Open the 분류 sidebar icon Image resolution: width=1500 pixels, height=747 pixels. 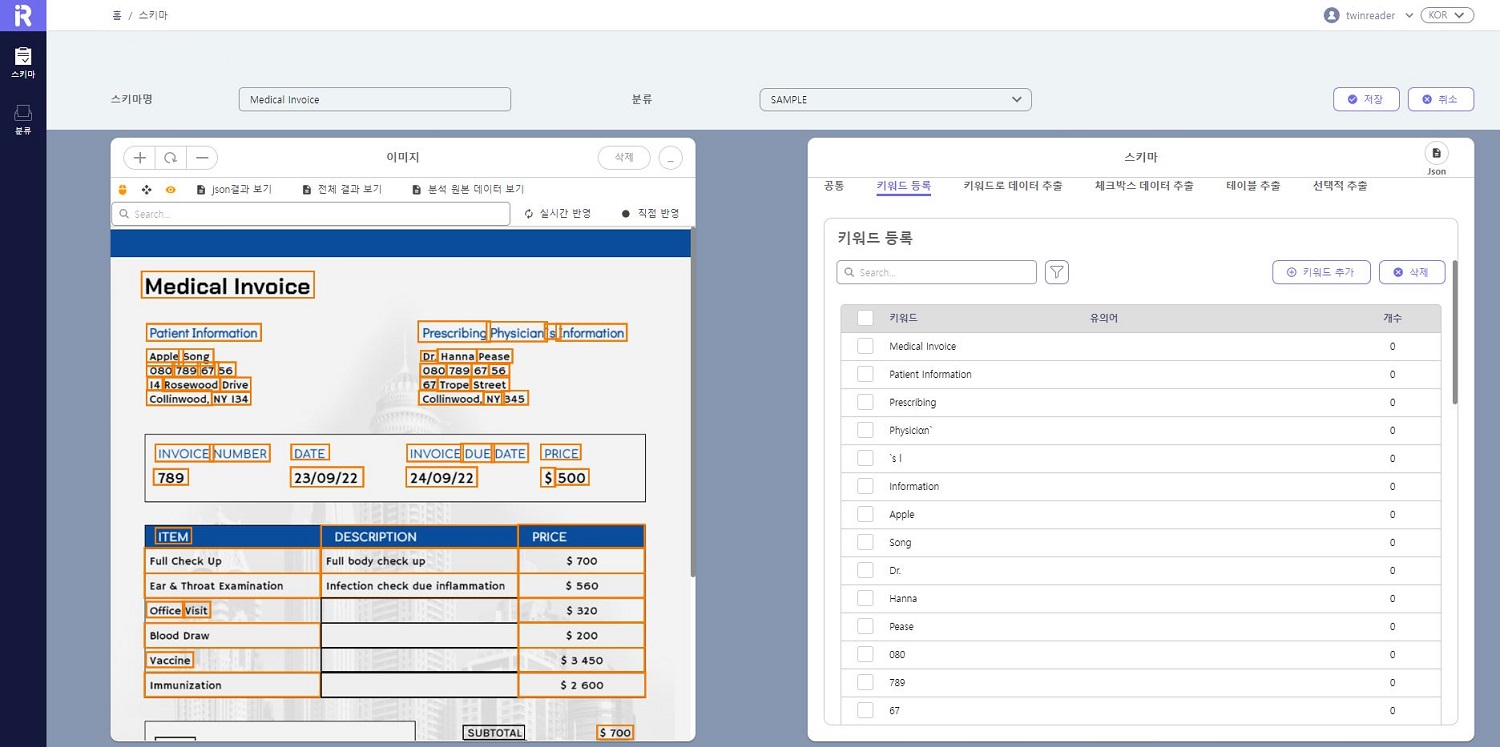(23, 119)
